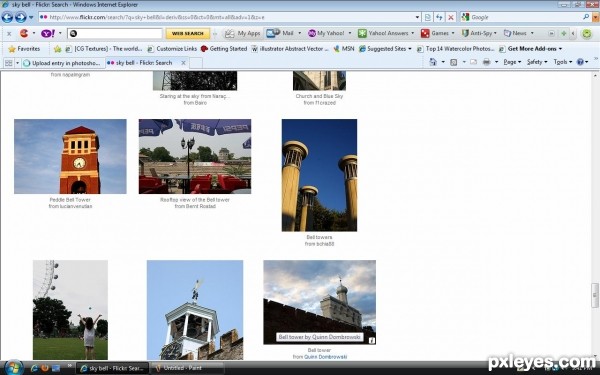The image size is (600, 375).
Task: Expand the Page menu dropdown
Action: pyautogui.click(x=512, y=62)
